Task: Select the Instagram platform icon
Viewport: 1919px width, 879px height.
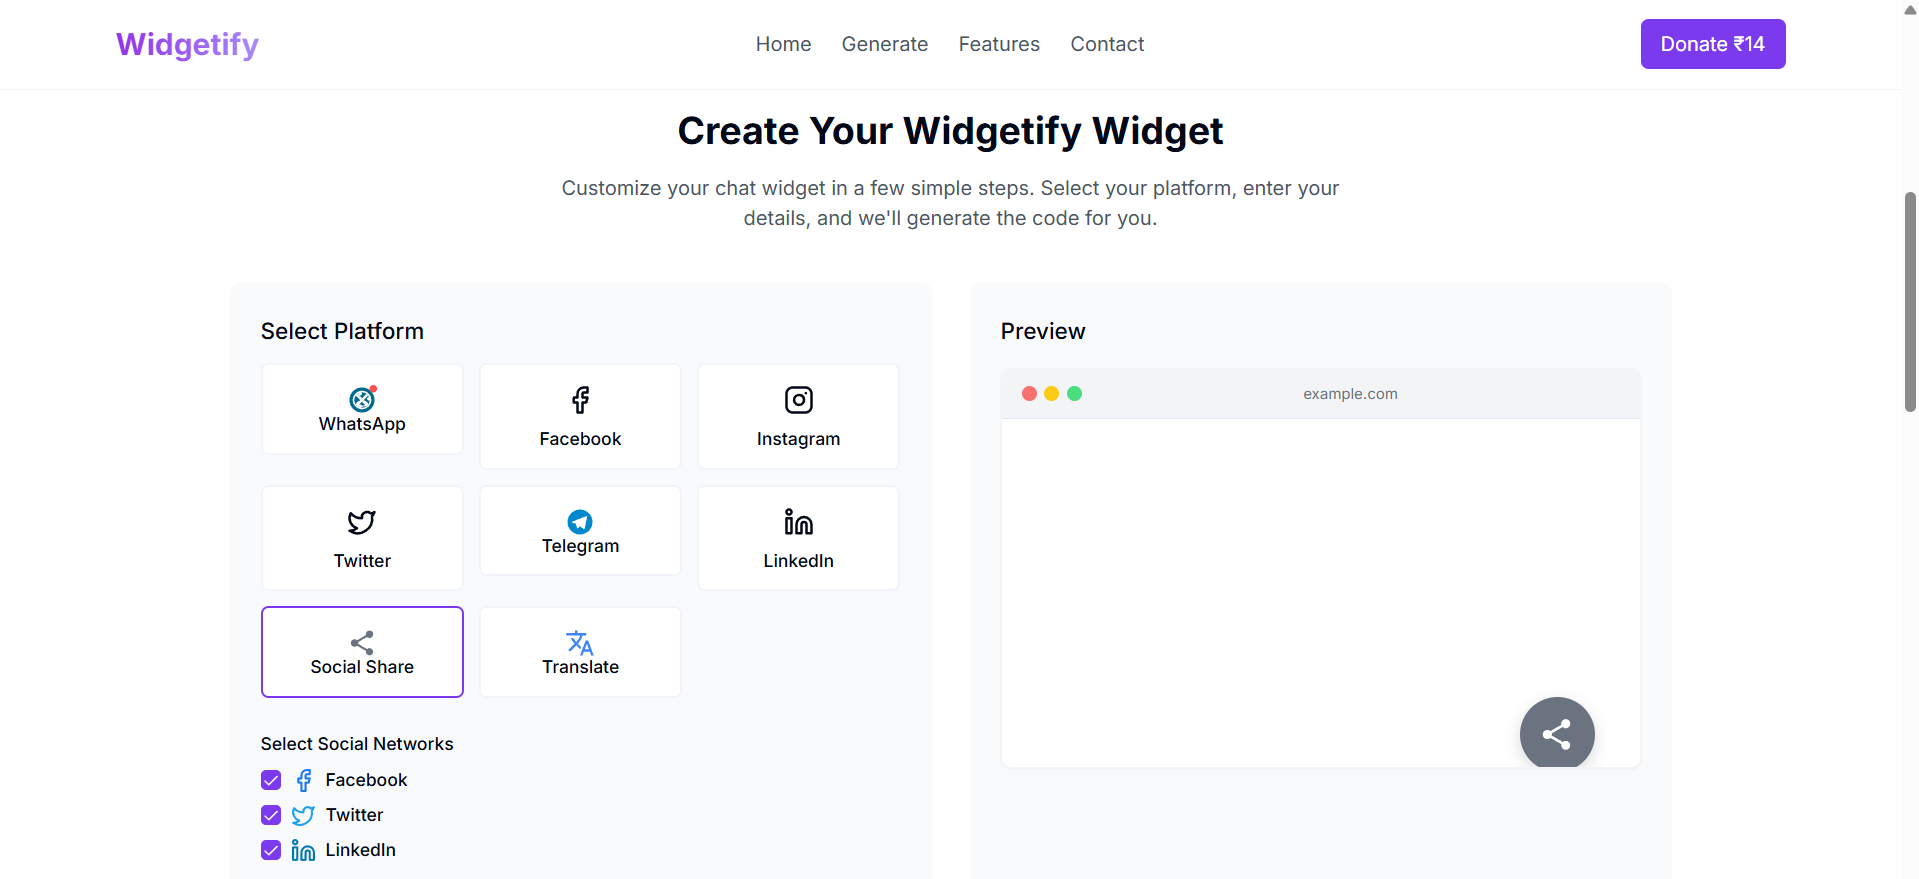Action: [x=798, y=400]
